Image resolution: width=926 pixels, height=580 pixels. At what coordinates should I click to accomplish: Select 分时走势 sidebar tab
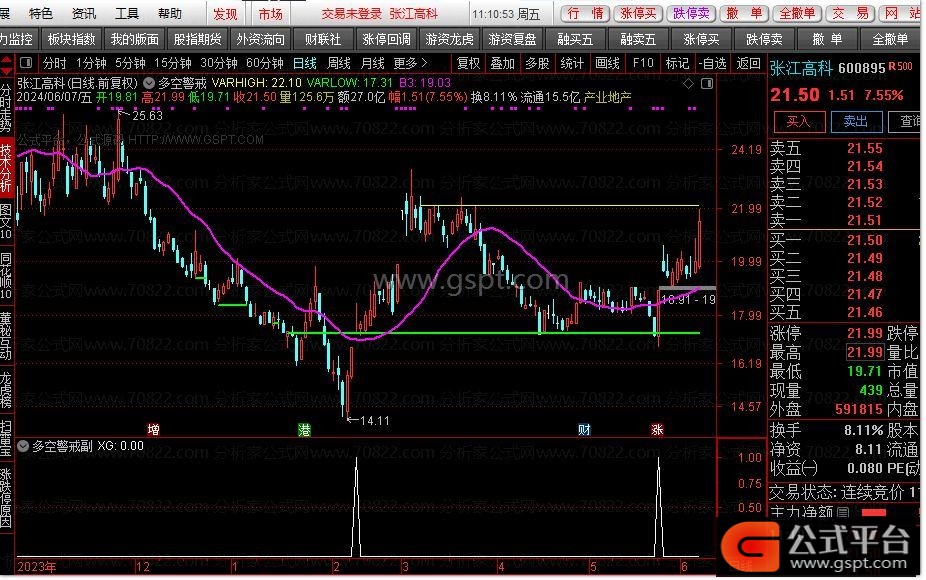pyautogui.click(x=6, y=109)
